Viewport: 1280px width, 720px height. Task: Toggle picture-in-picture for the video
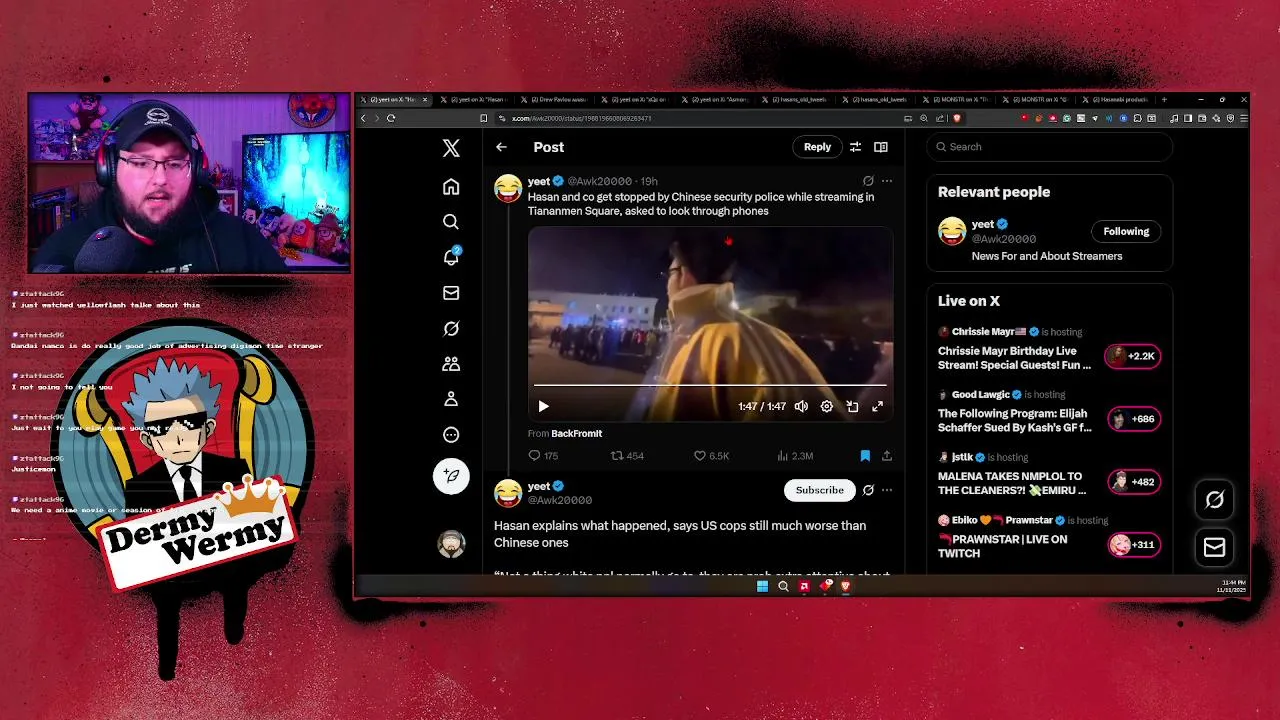852,406
